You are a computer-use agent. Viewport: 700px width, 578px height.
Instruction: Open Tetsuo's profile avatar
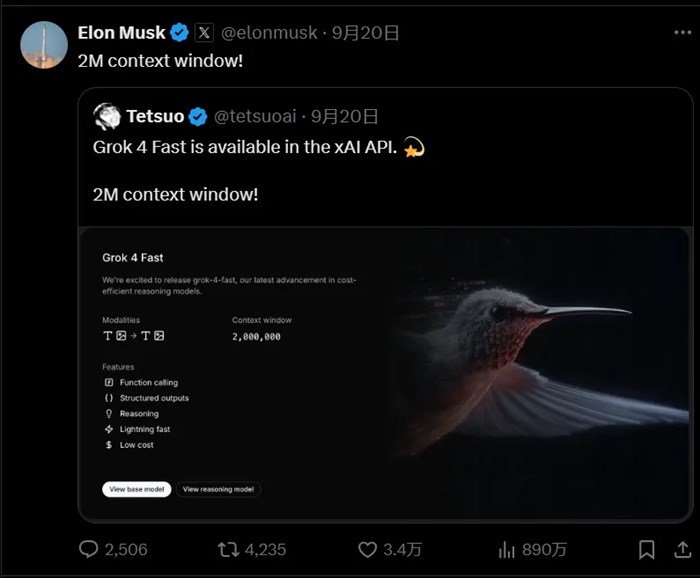(107, 117)
